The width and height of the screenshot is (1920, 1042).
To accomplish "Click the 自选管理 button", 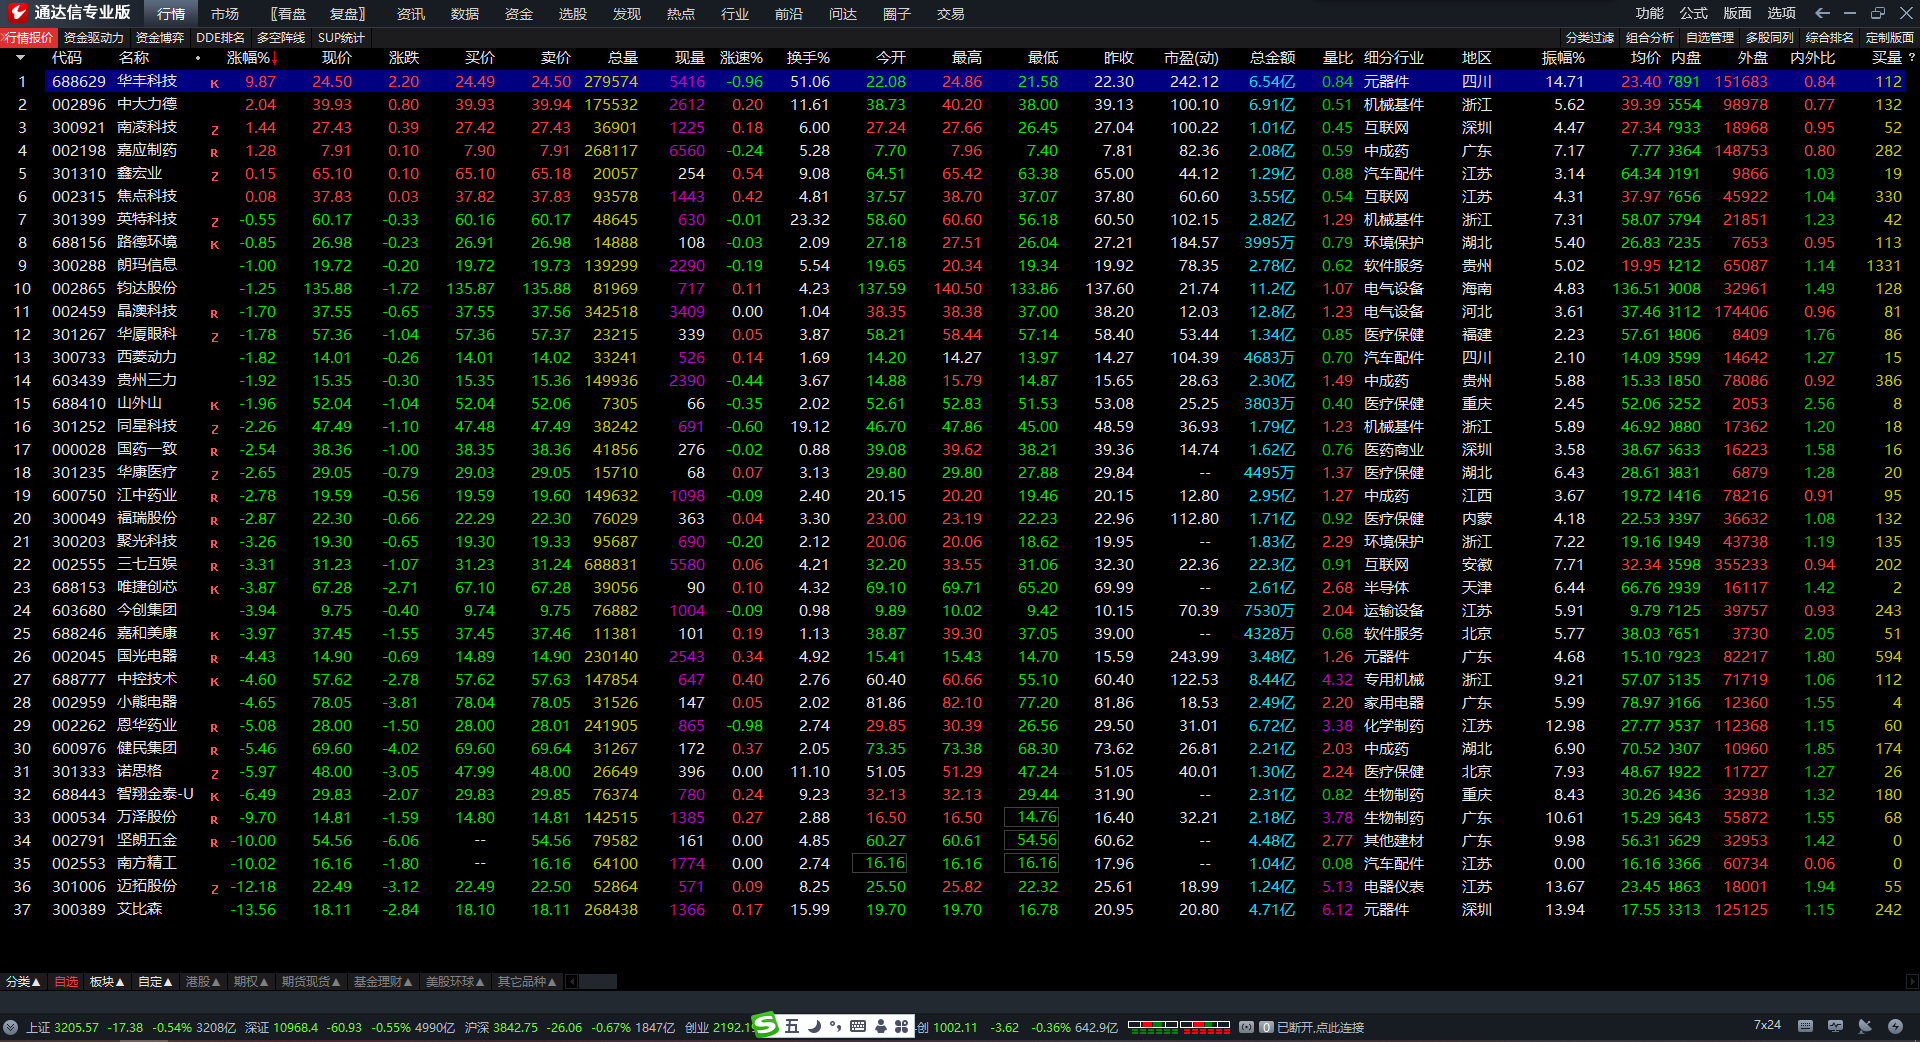I will 1710,37.
